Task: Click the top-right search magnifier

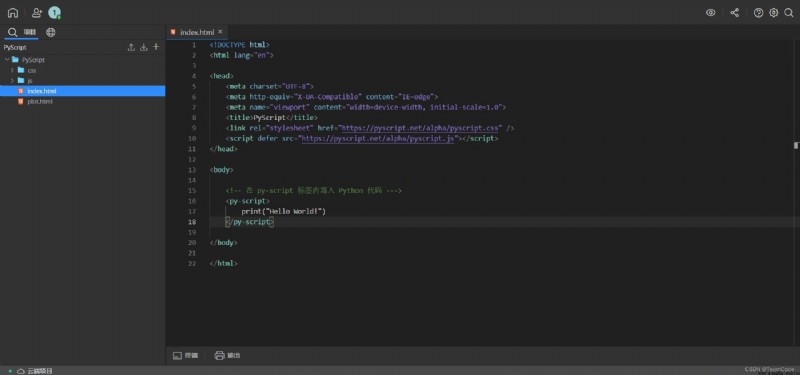Action: tap(789, 13)
